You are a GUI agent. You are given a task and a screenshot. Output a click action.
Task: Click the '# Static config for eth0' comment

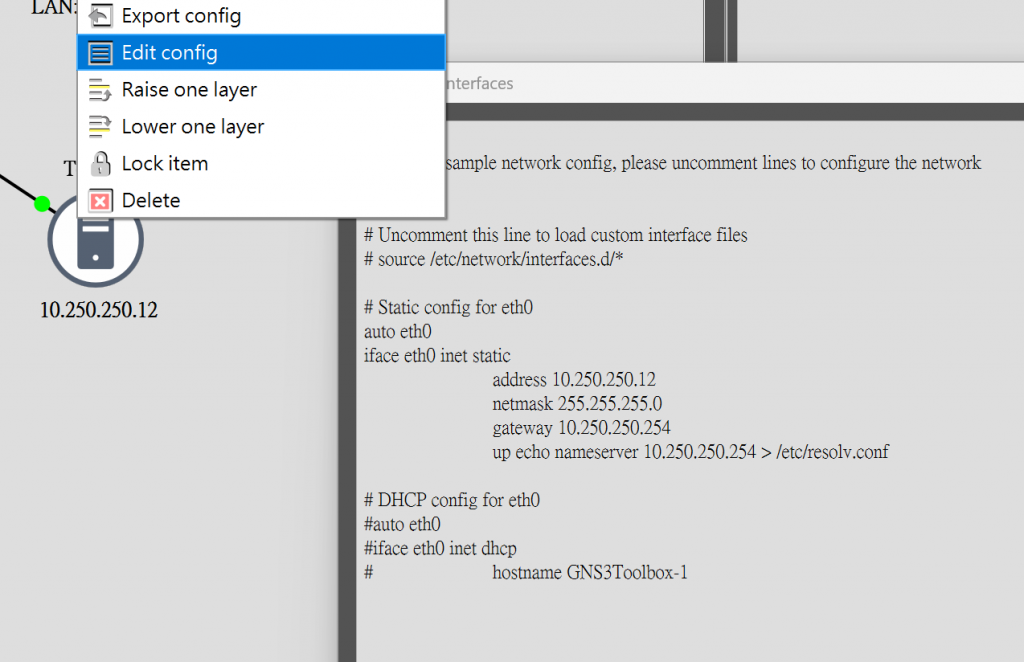point(448,307)
